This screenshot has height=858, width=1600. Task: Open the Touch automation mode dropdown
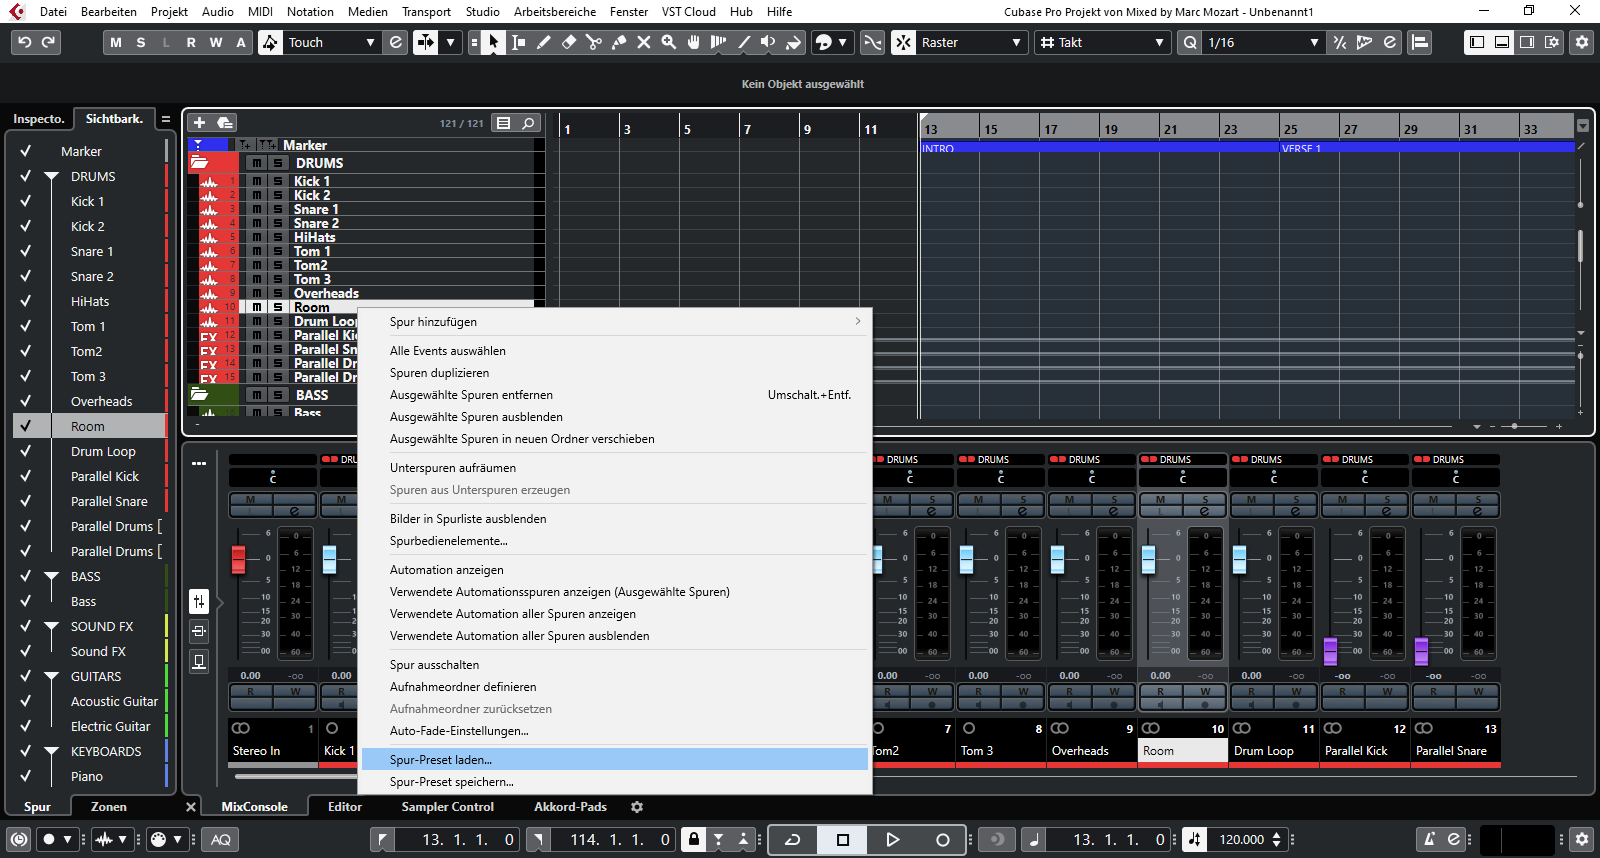[x=332, y=42]
